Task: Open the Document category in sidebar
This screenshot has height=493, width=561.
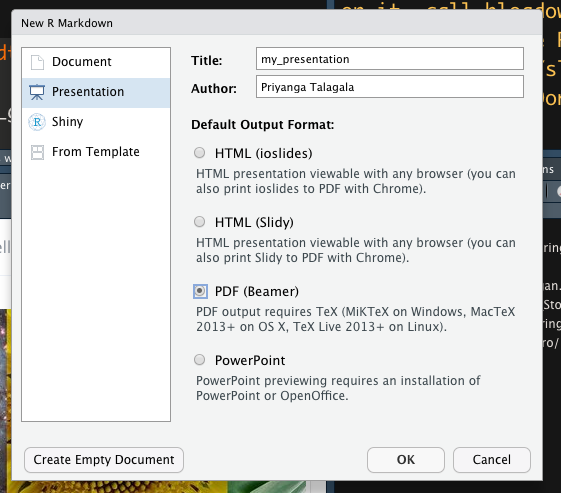Action: [x=96, y=62]
